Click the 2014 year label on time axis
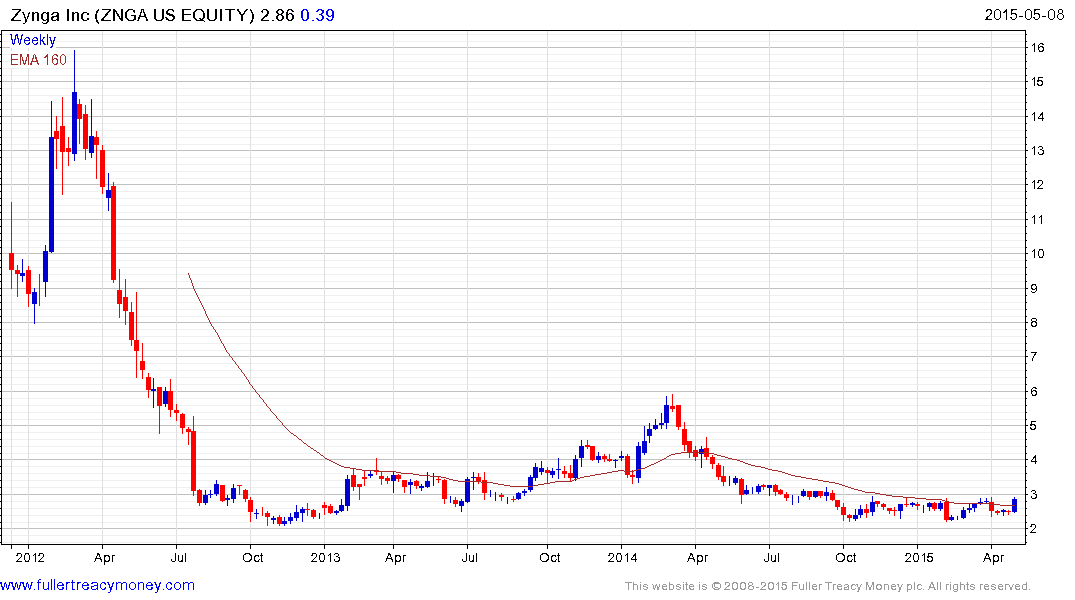Viewport: 1075px width, 600px height. pos(622,557)
